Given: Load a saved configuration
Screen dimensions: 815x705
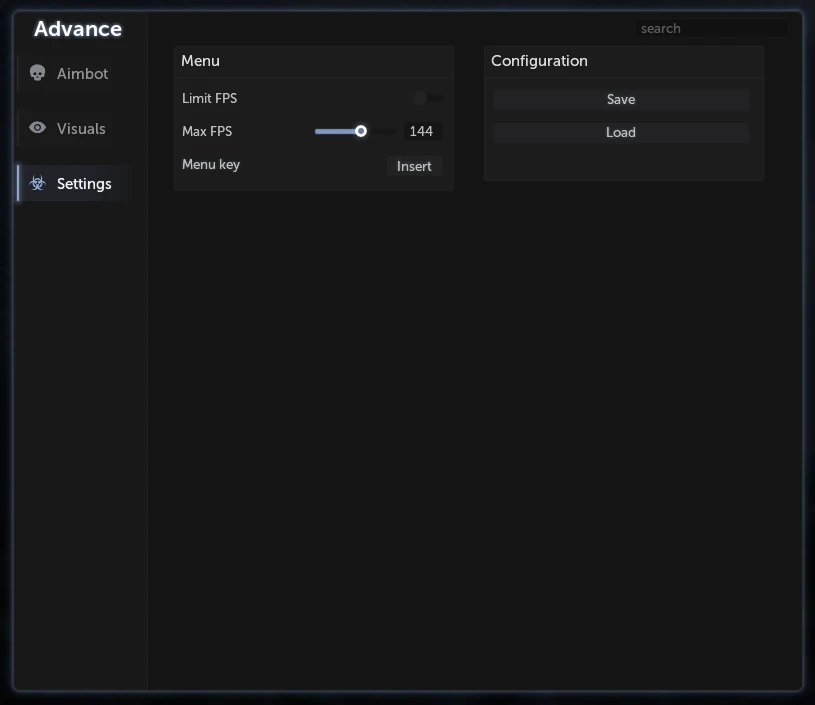Looking at the screenshot, I should pyautogui.click(x=621, y=133).
